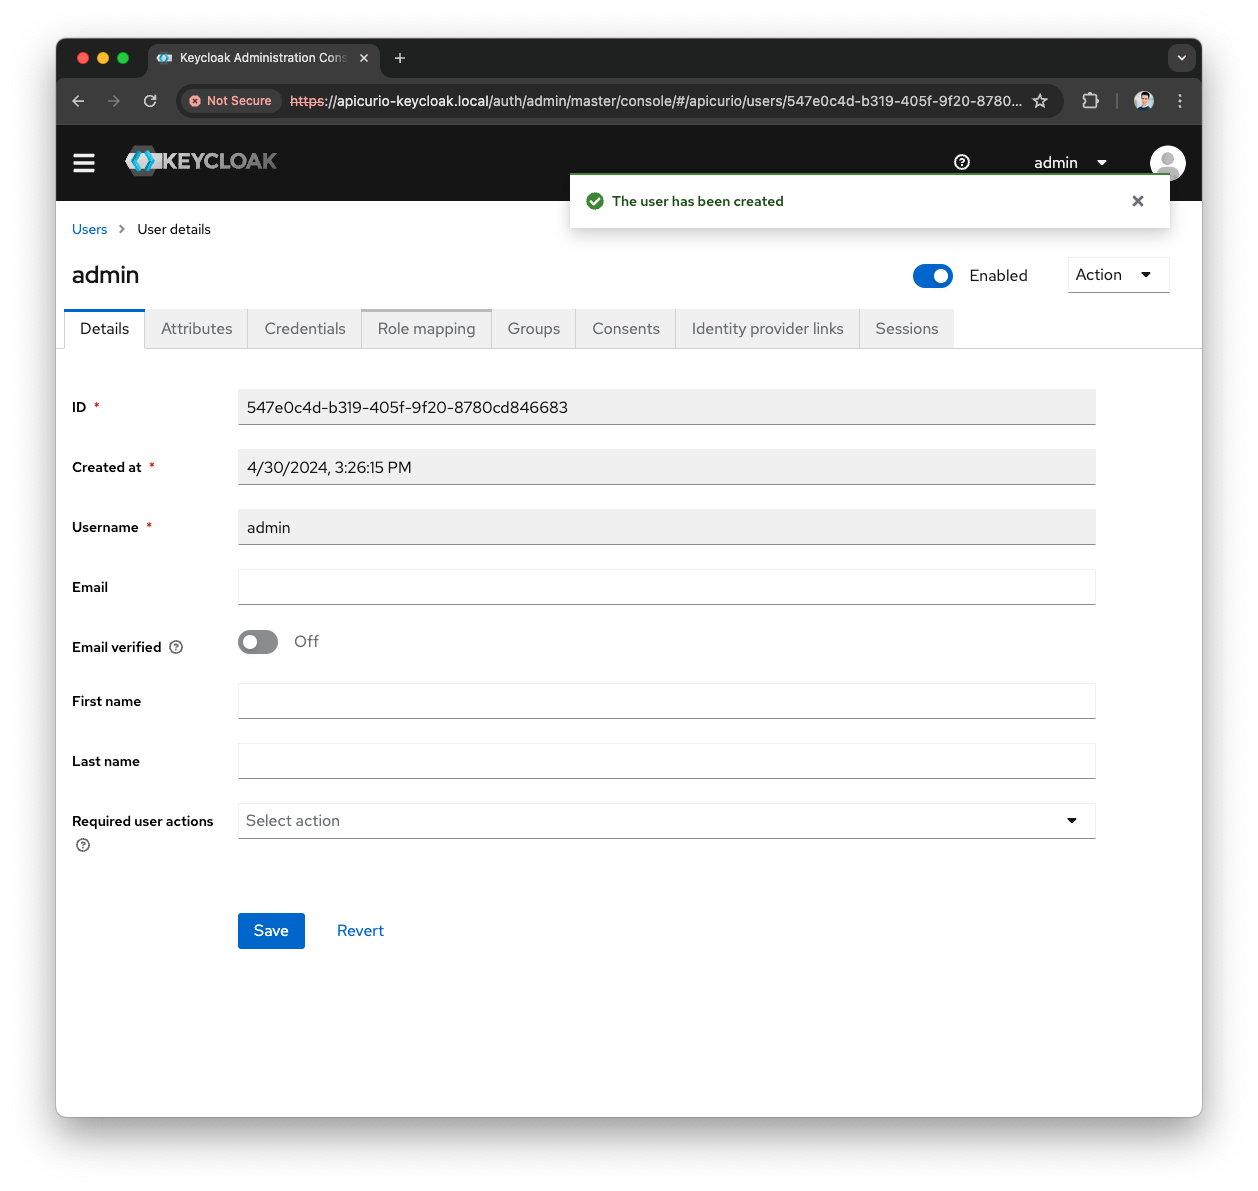Bookmark this page with the star icon
The width and height of the screenshot is (1258, 1191).
1040,101
